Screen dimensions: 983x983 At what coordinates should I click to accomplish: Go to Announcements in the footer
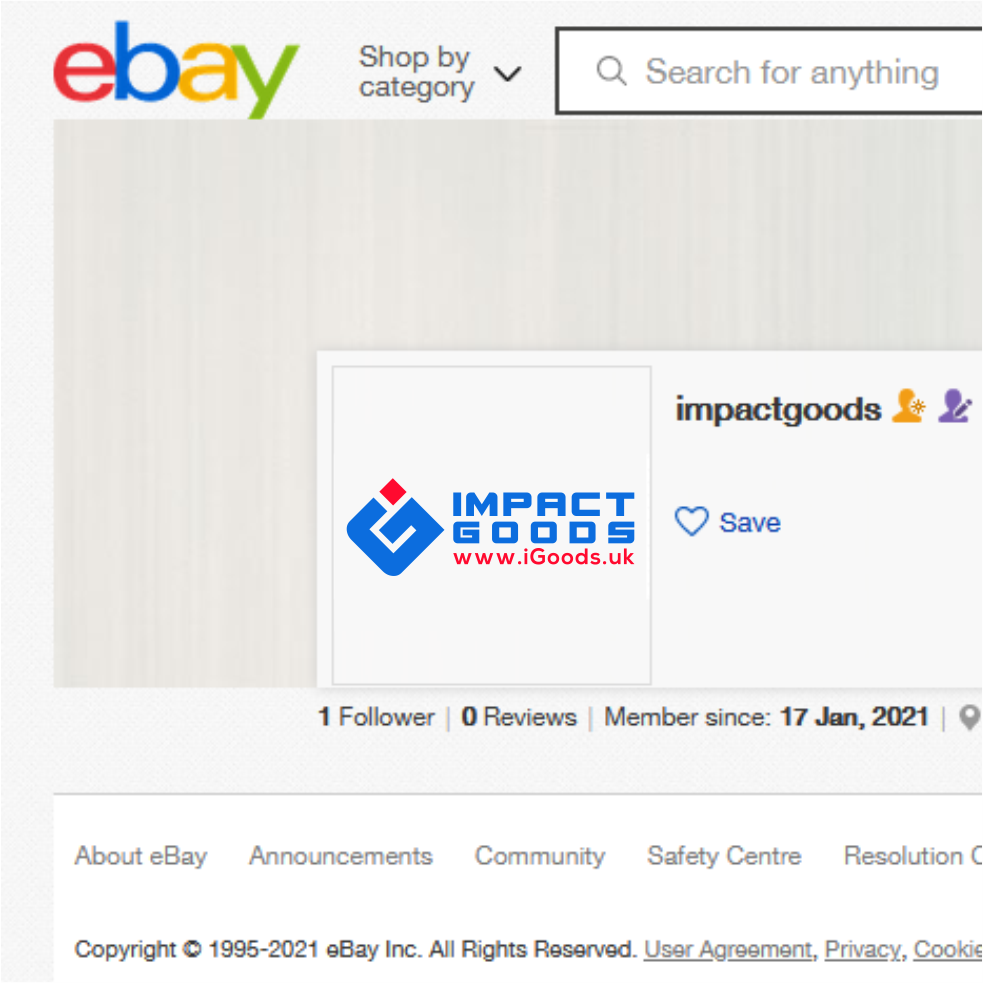pos(341,856)
